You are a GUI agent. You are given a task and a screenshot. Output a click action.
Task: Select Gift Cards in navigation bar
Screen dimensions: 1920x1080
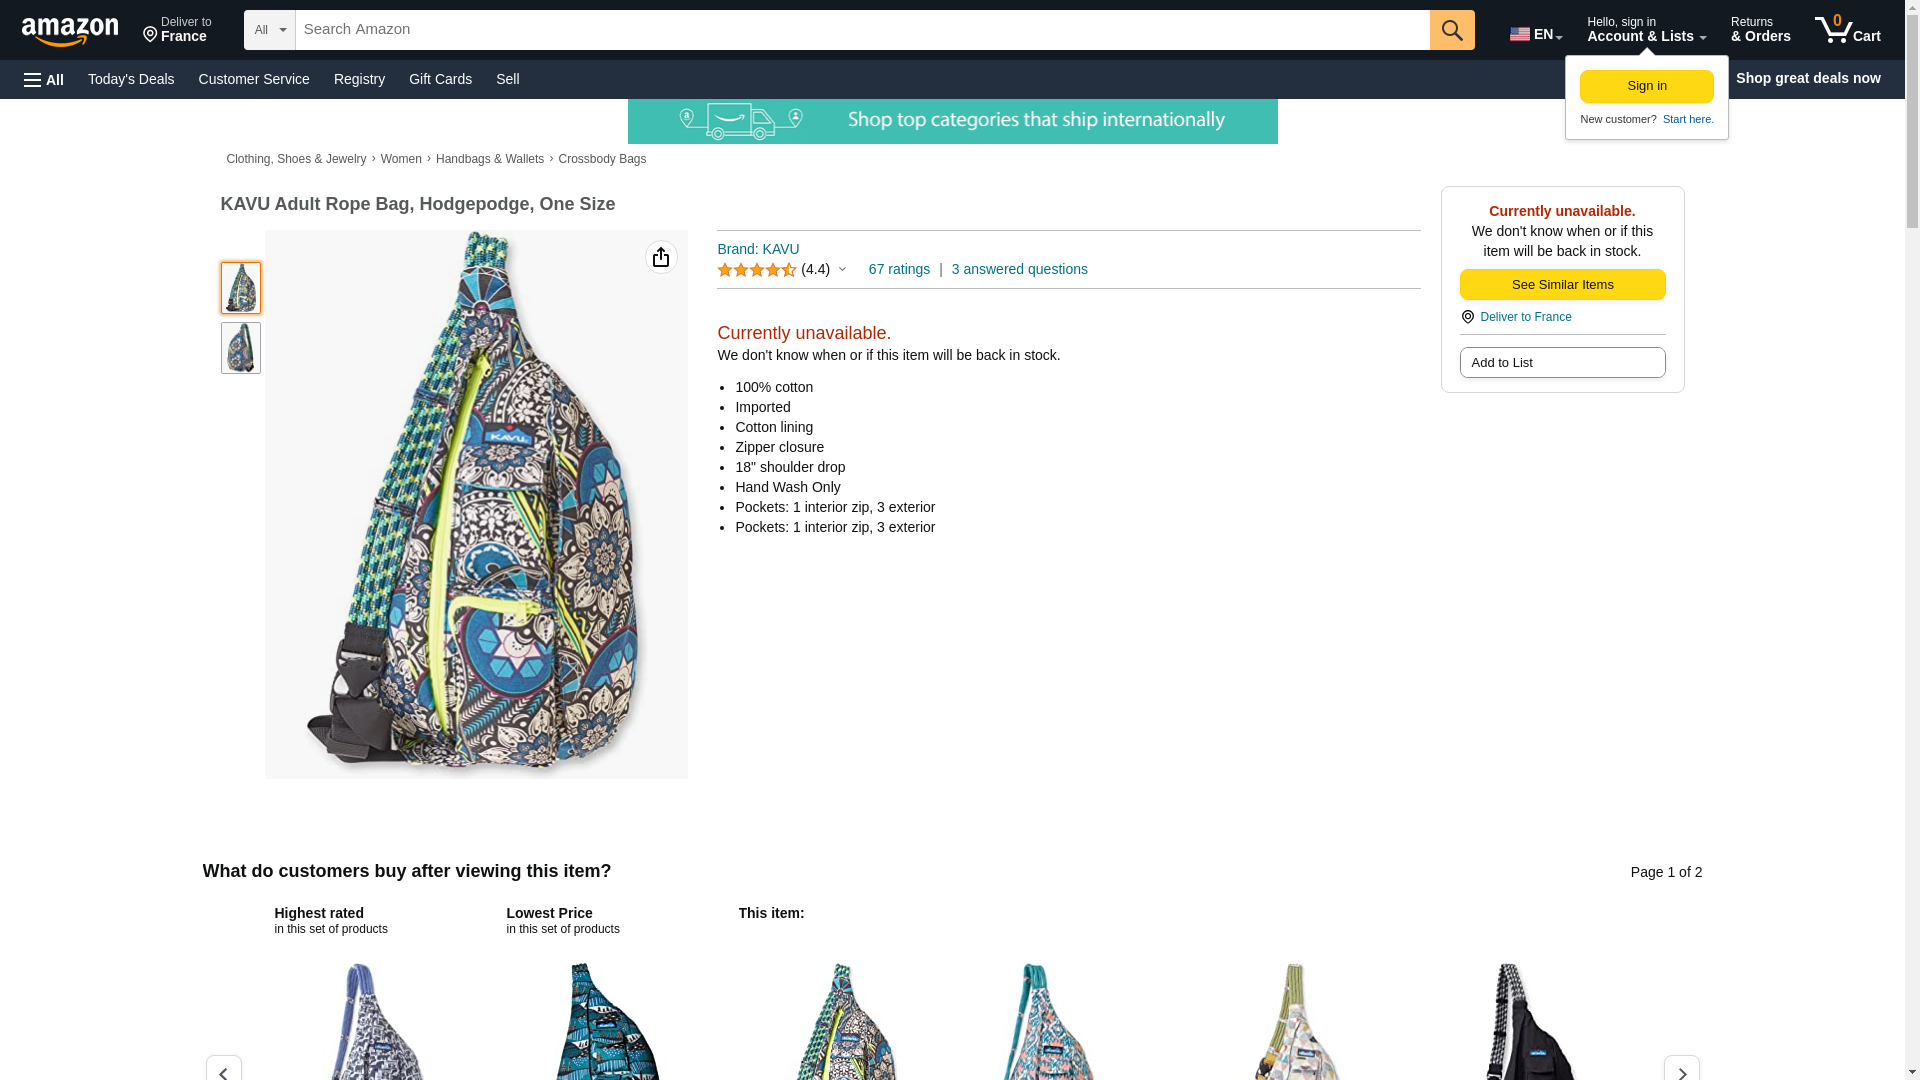pos(440,79)
